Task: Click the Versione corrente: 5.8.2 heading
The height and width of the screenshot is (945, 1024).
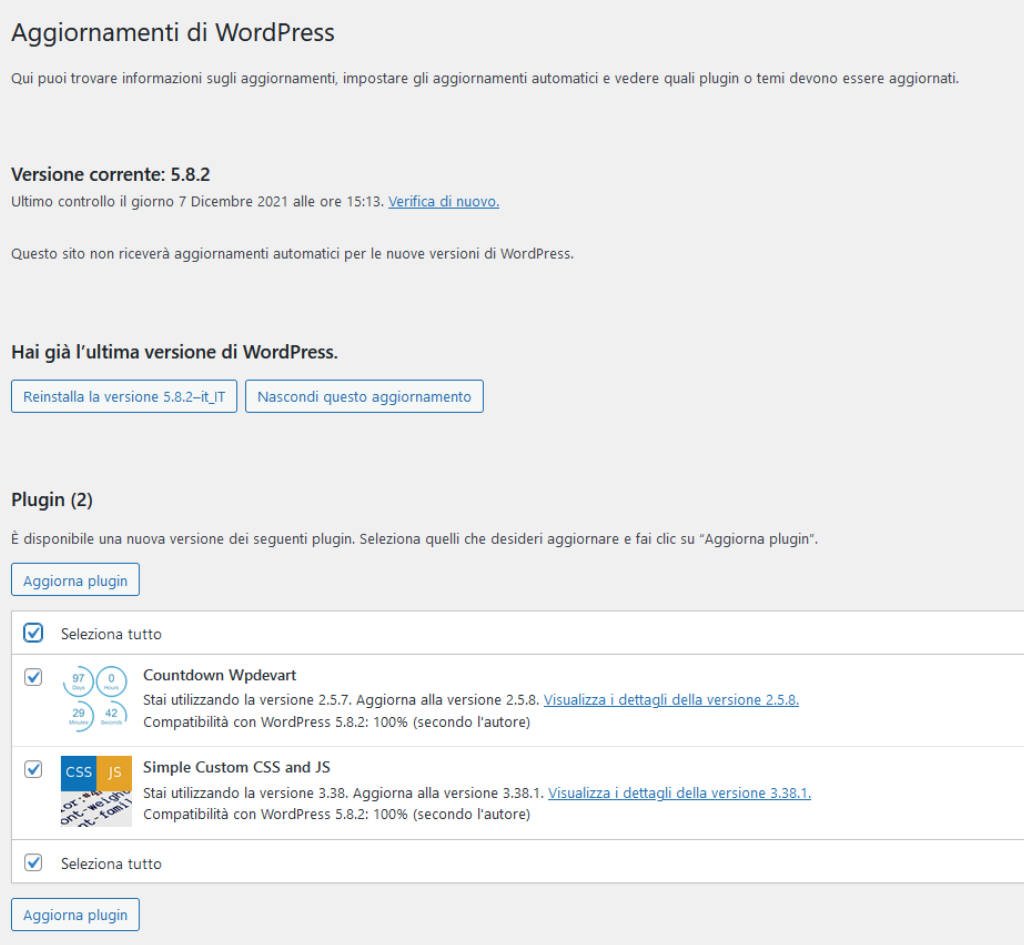Action: coord(110,174)
